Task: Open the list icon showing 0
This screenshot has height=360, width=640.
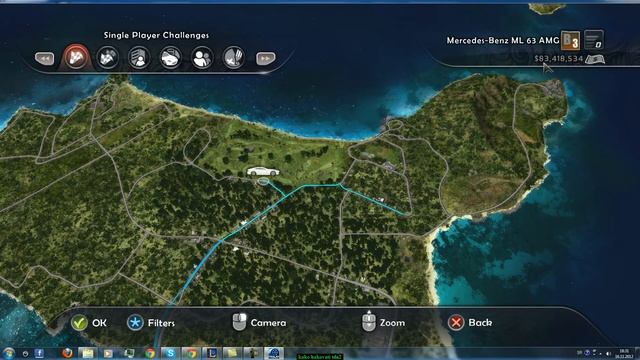Action: click(x=594, y=40)
